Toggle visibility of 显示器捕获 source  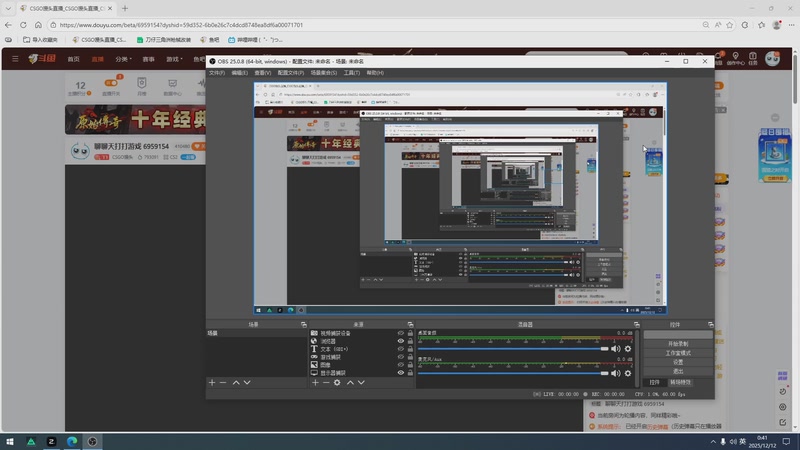(x=401, y=373)
